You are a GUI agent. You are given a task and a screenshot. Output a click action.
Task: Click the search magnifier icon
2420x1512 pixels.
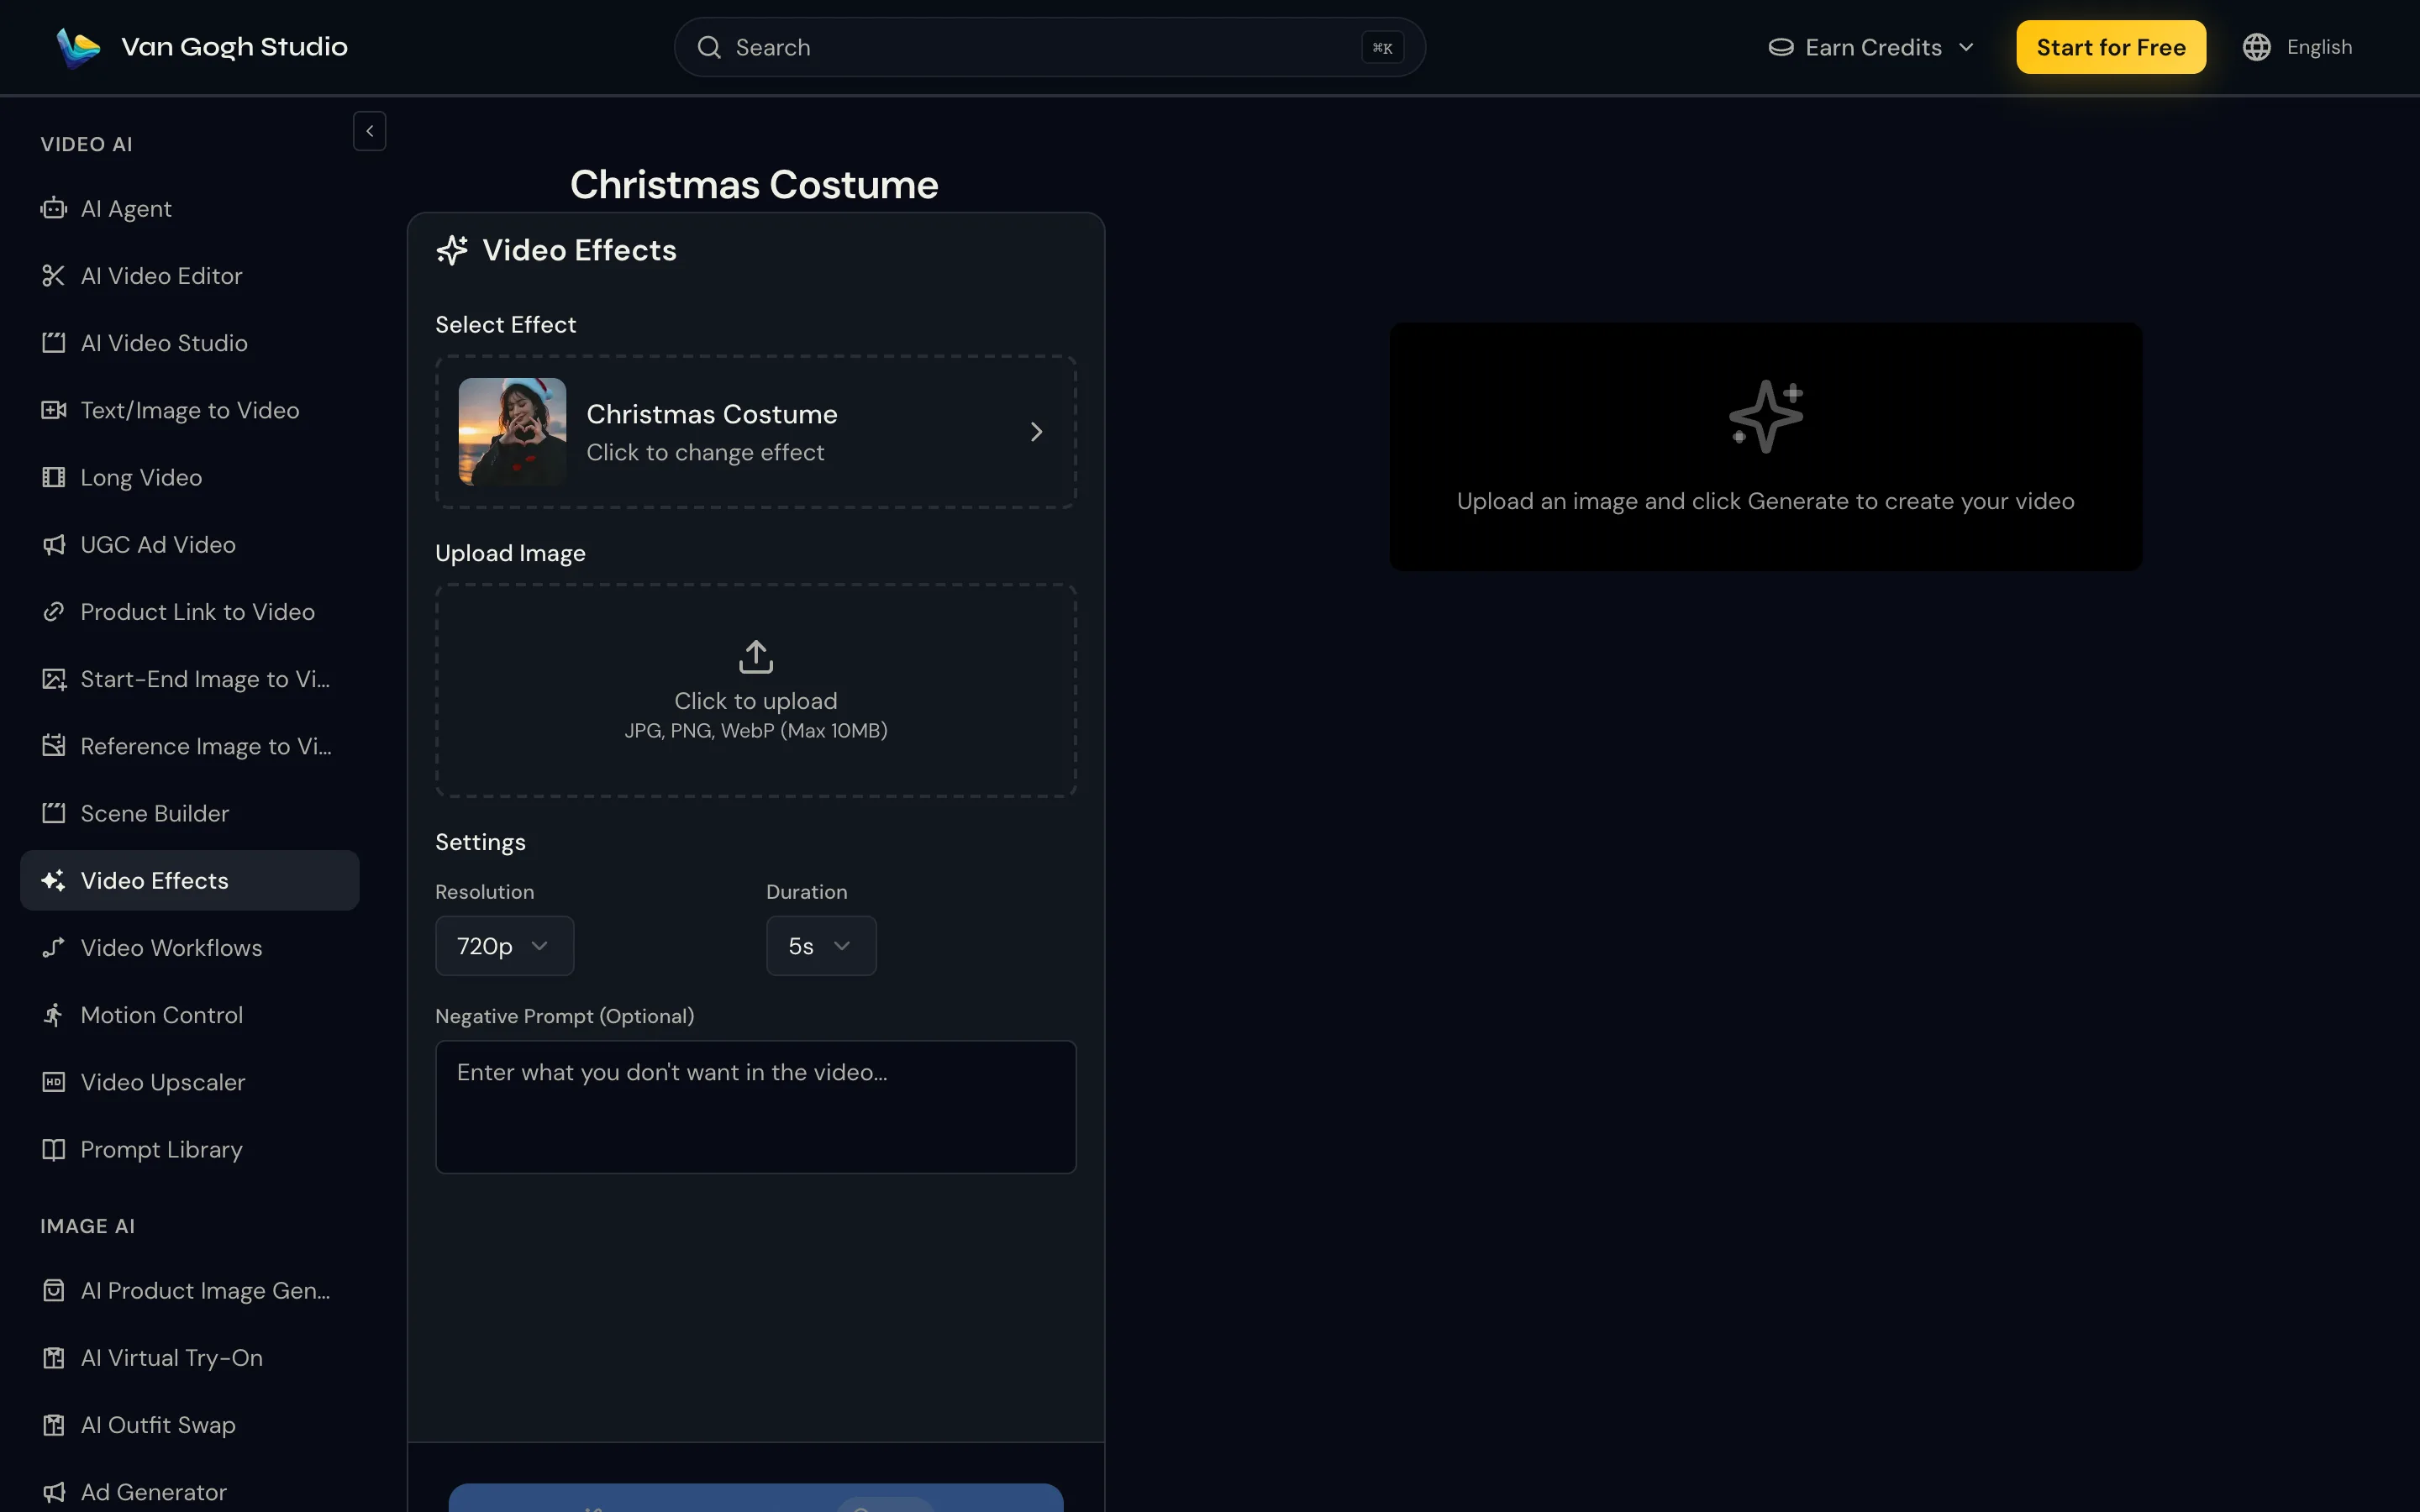709,47
